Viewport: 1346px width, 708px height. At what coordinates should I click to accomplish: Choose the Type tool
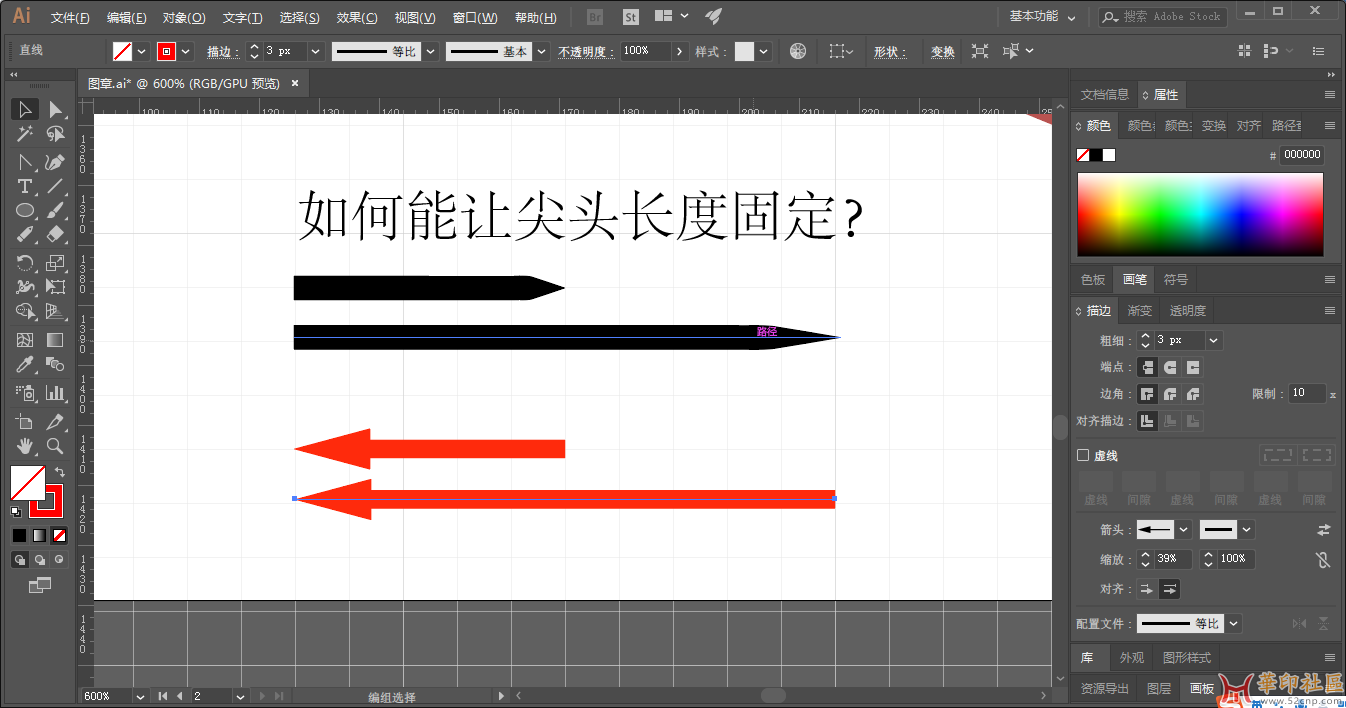coord(26,187)
